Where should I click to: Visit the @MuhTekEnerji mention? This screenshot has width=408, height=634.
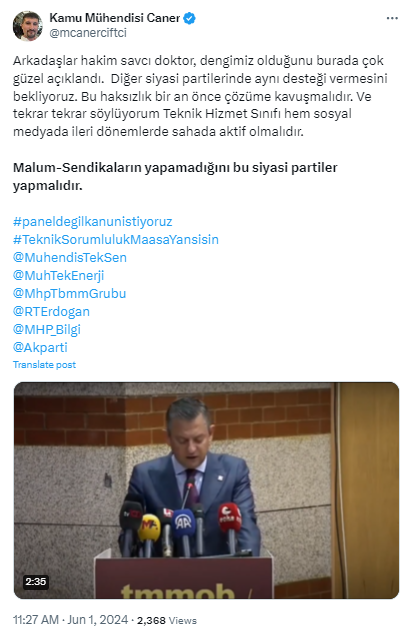point(58,275)
